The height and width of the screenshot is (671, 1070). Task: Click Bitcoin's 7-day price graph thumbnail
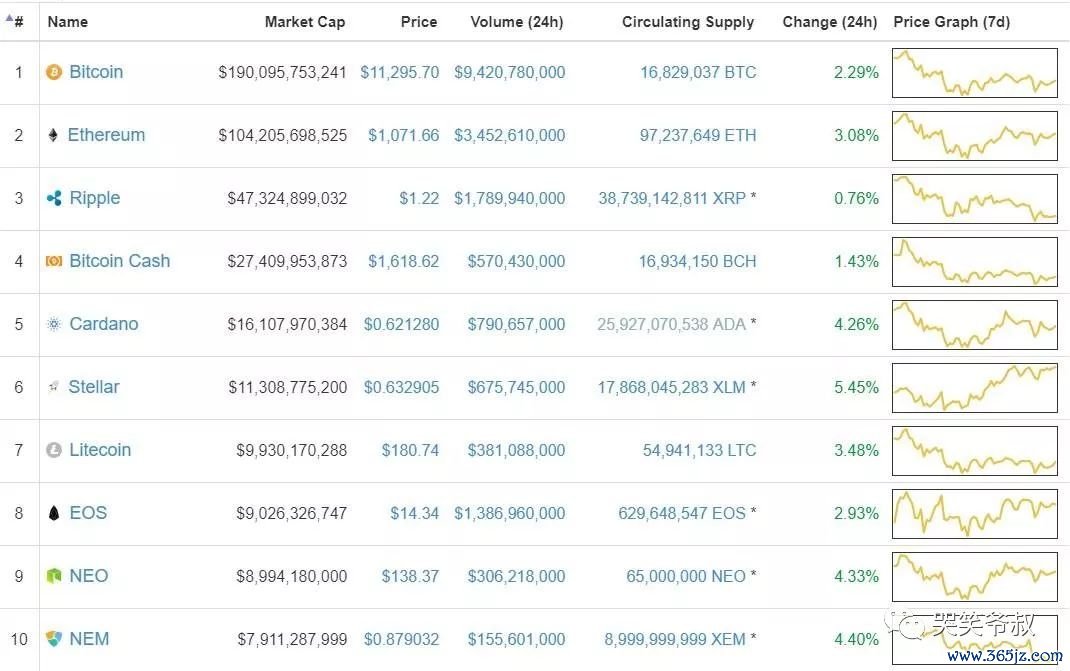(974, 72)
